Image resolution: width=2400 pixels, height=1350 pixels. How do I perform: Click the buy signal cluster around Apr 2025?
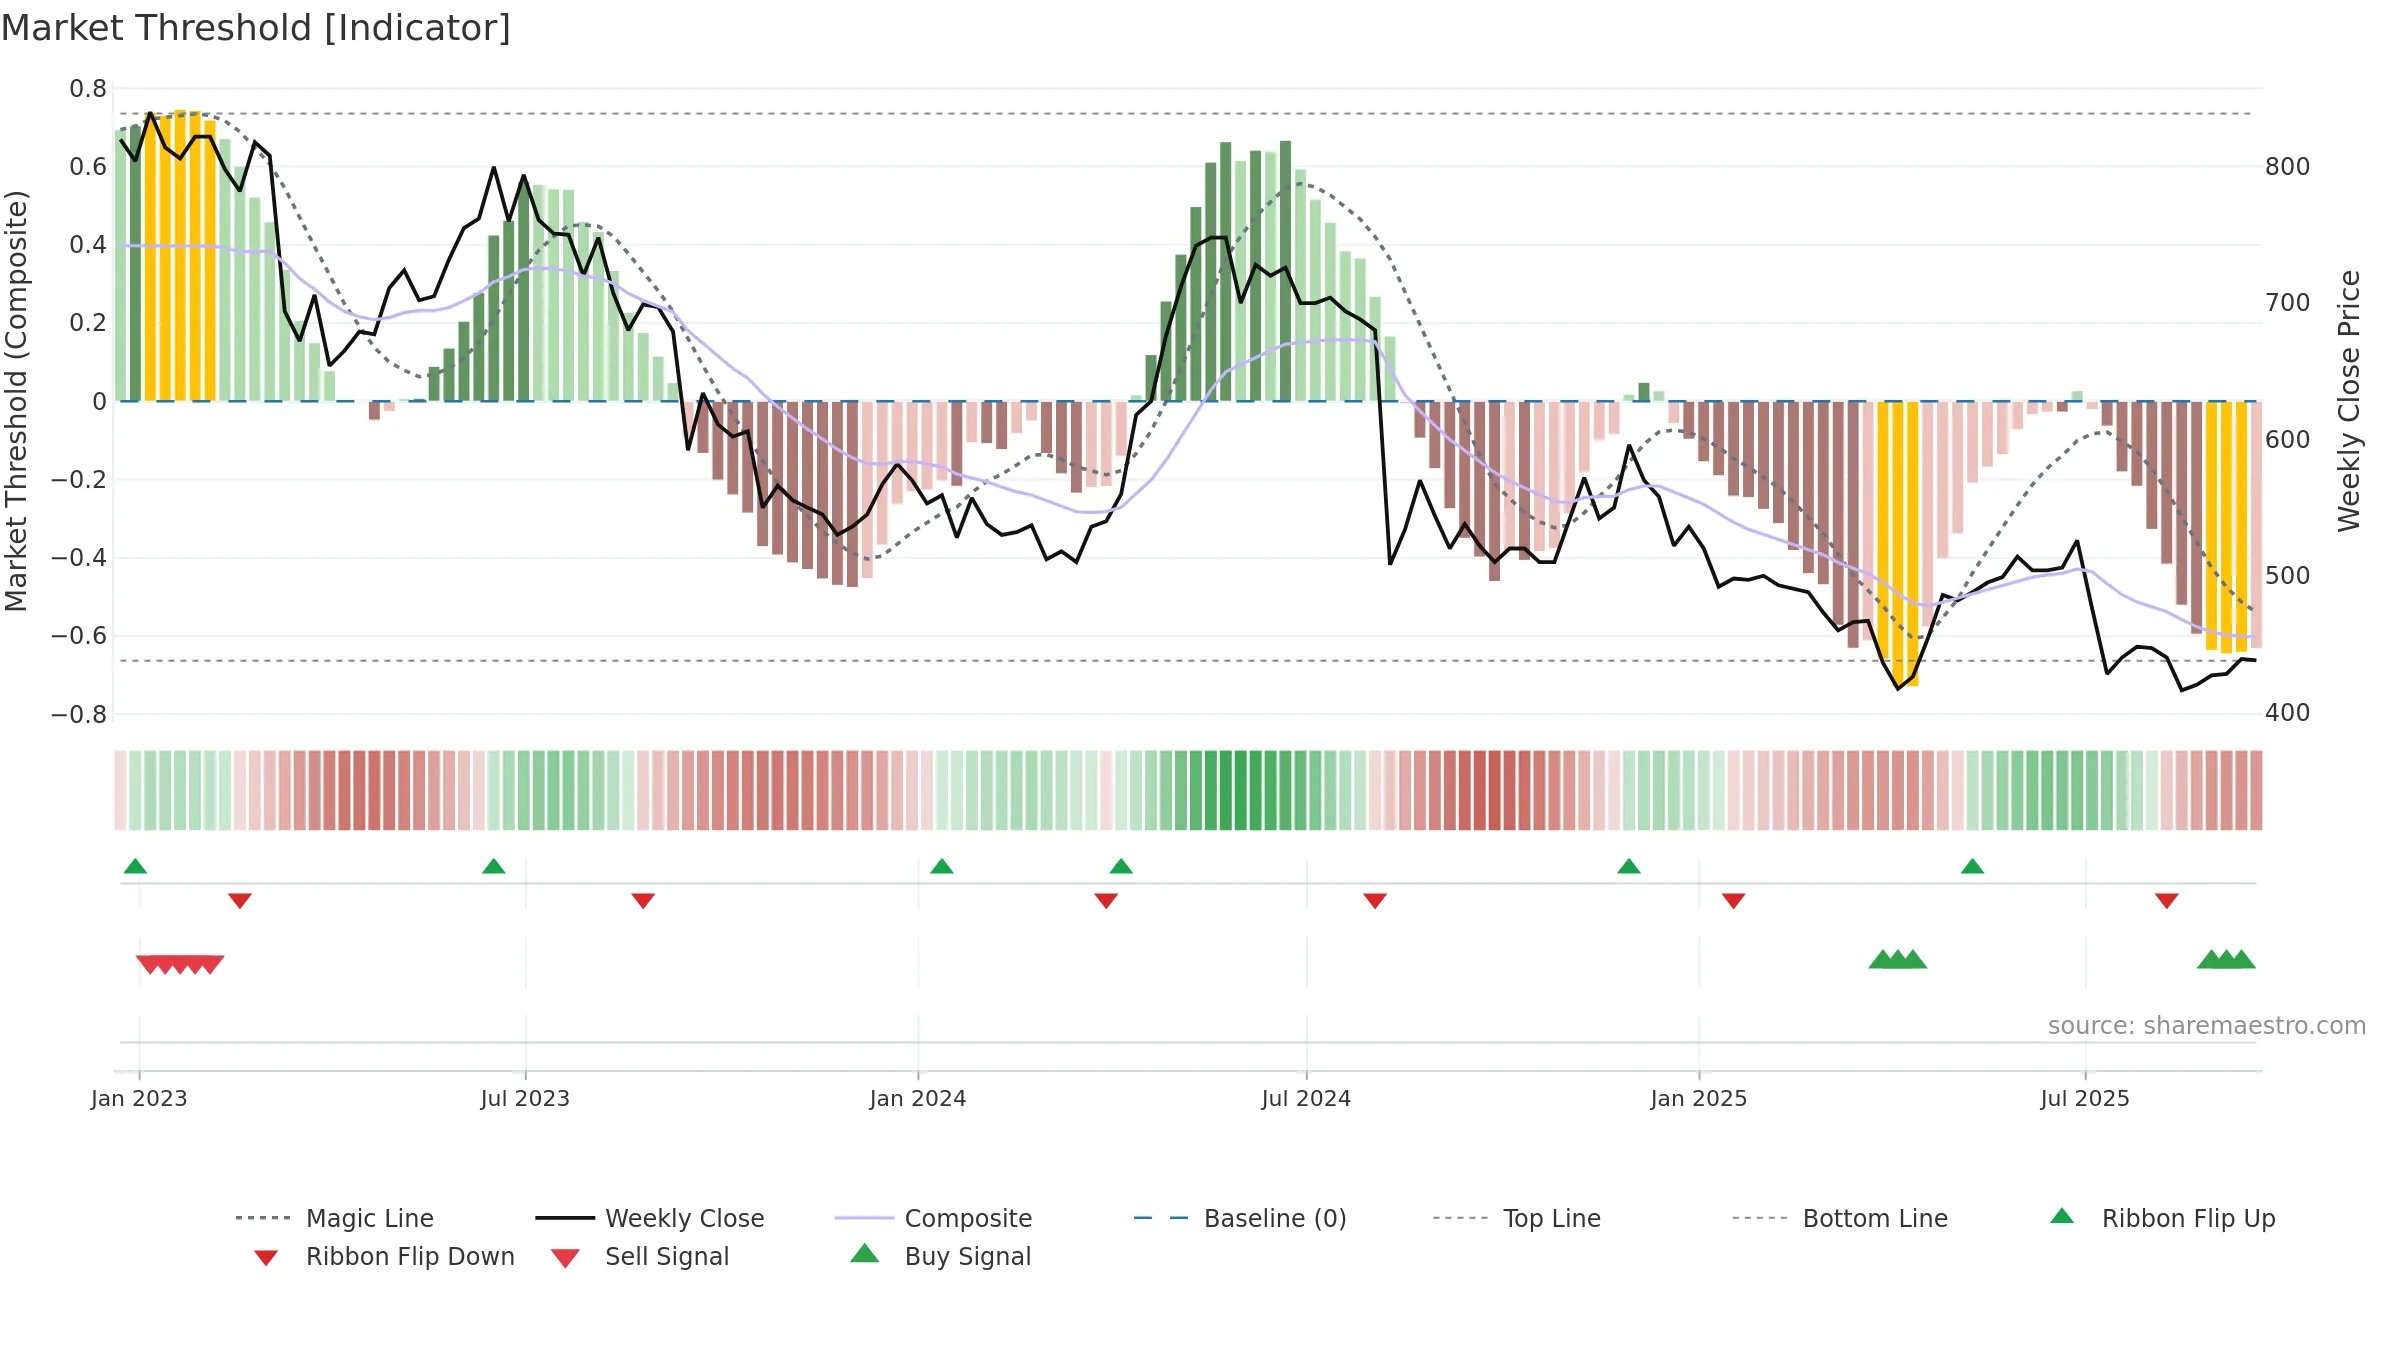(1898, 959)
